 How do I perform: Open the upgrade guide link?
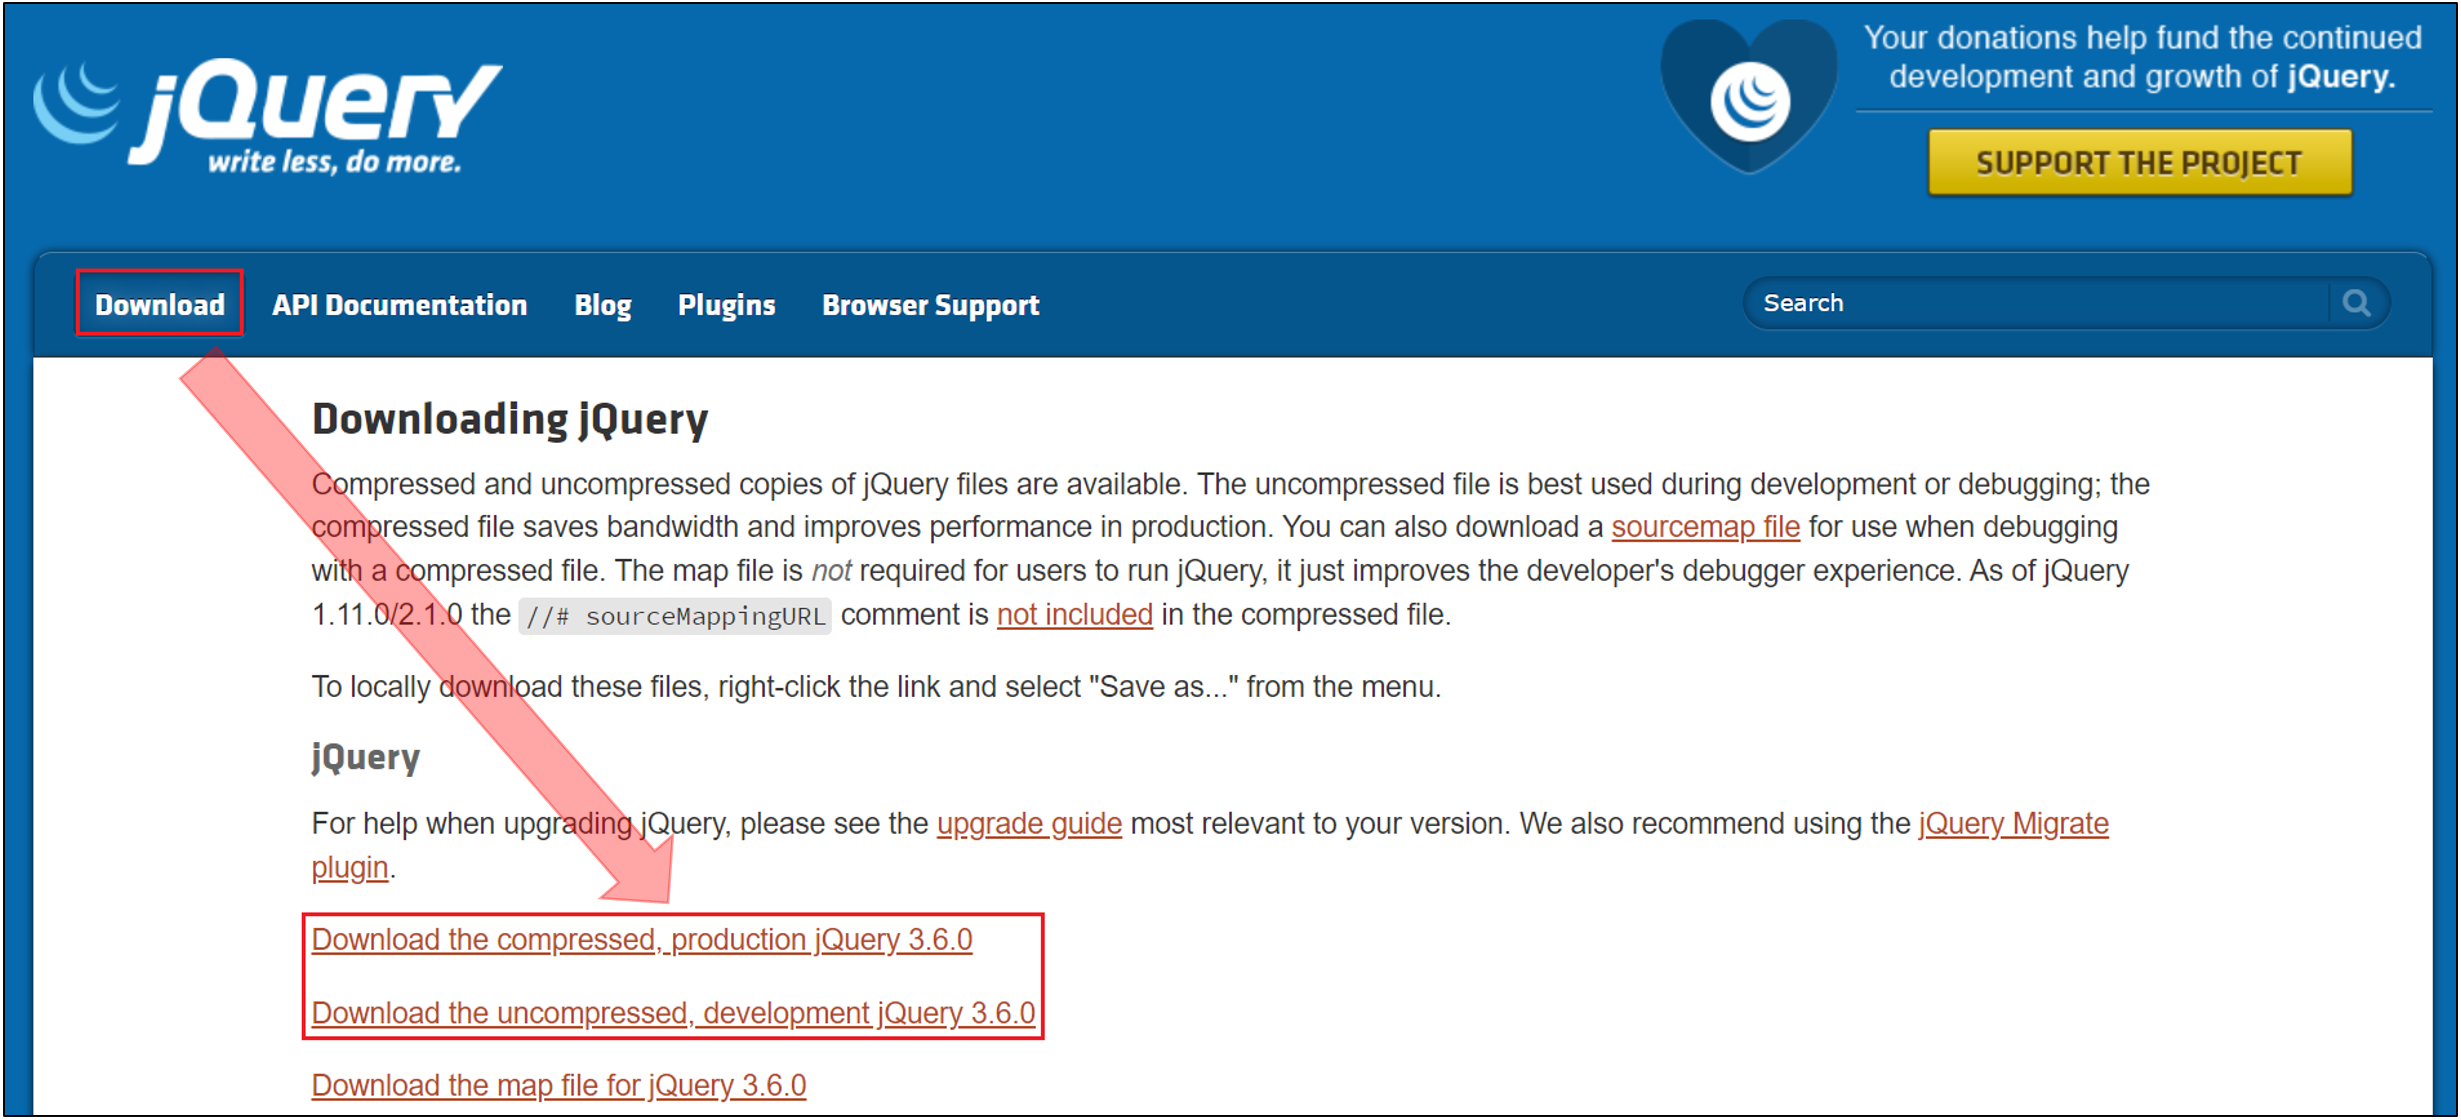tap(1028, 823)
